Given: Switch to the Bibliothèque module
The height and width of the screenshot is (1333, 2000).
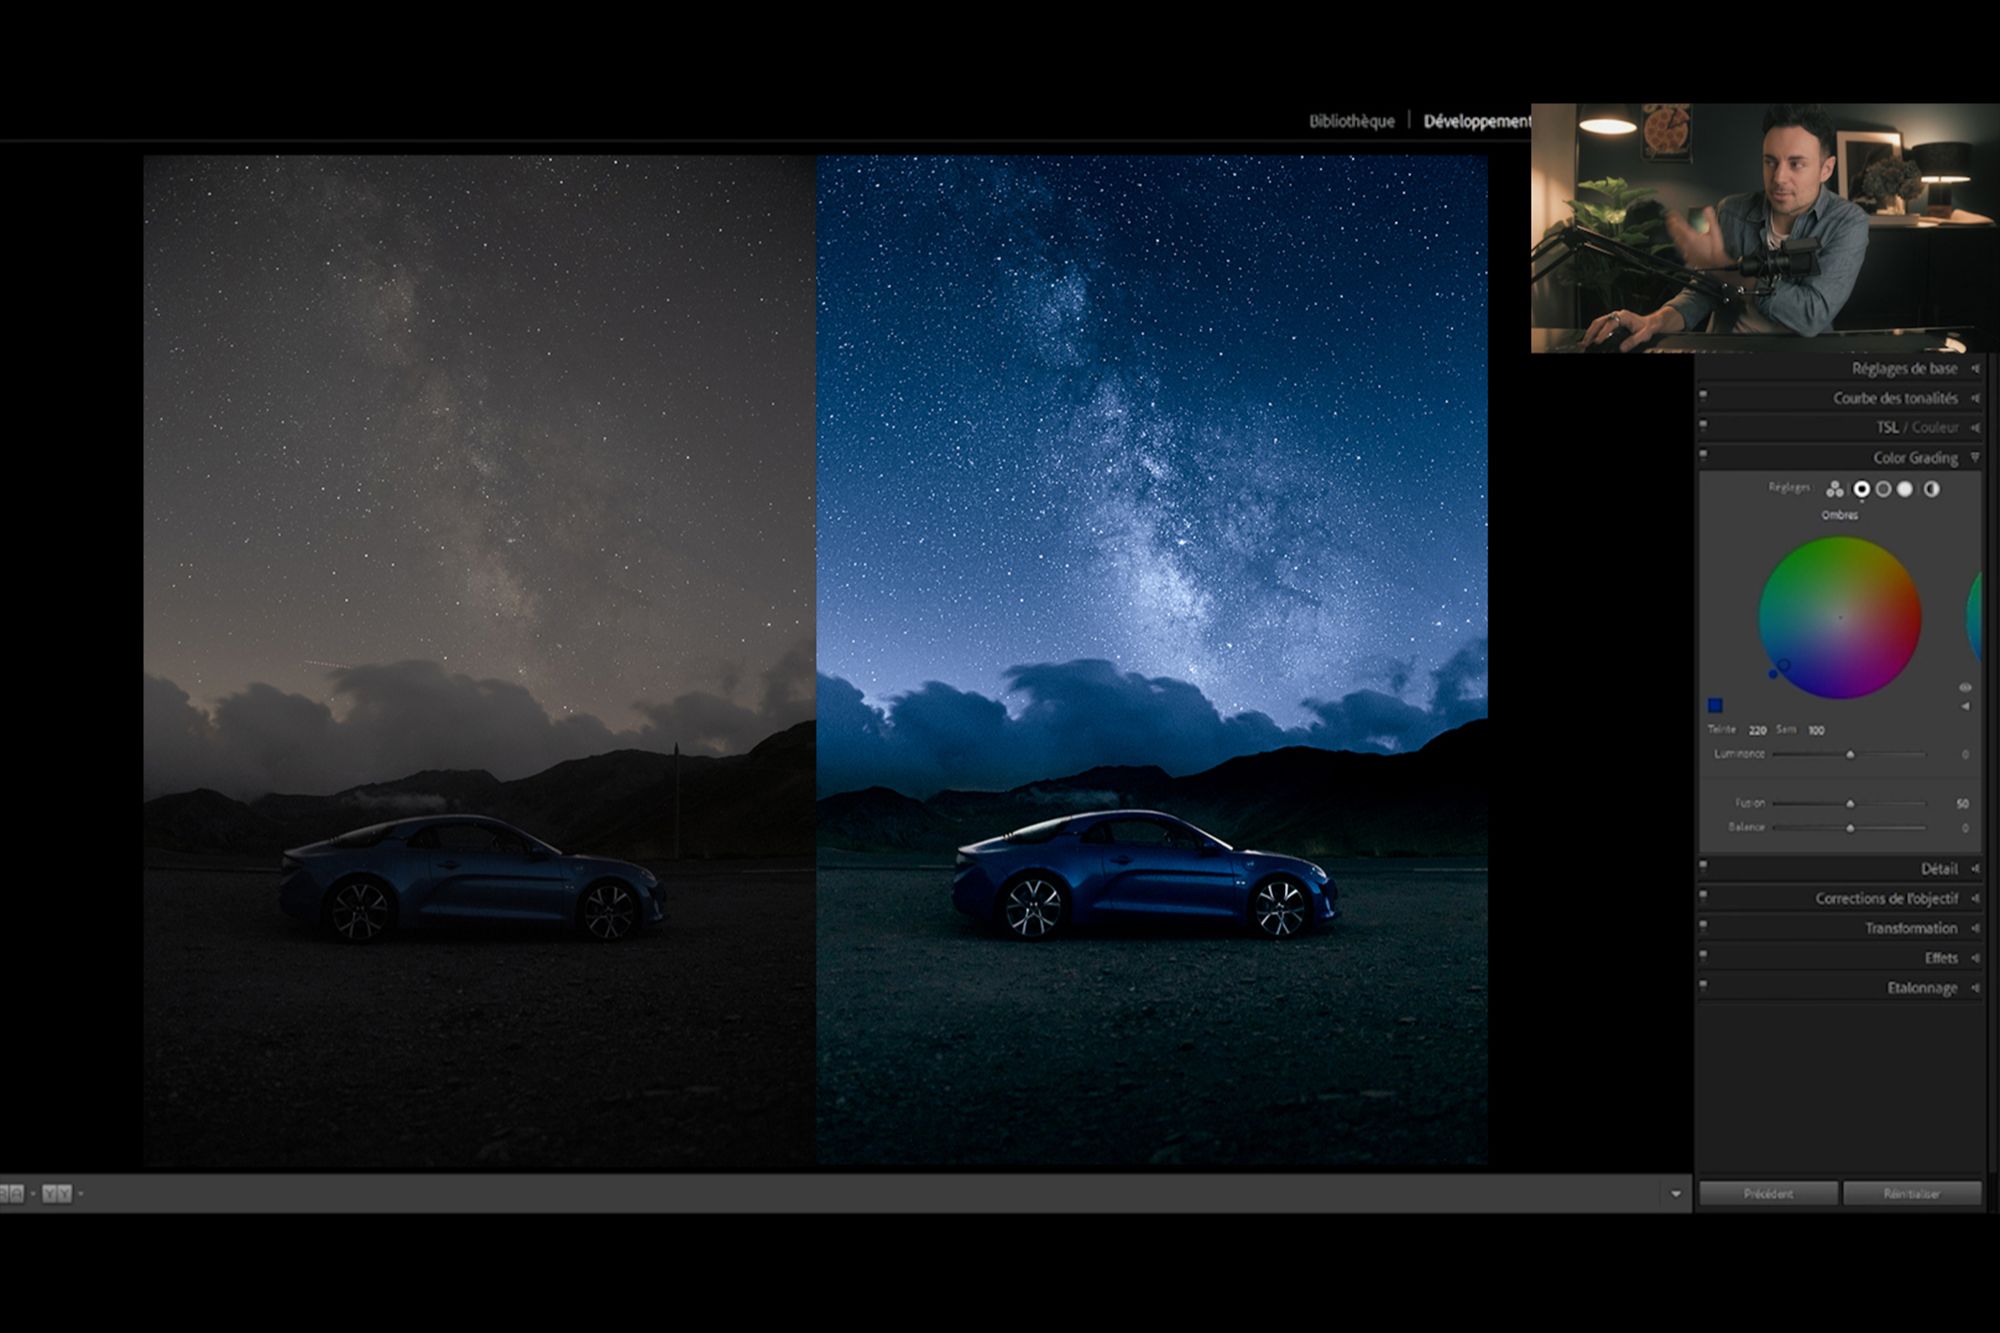Looking at the screenshot, I should tap(1351, 121).
